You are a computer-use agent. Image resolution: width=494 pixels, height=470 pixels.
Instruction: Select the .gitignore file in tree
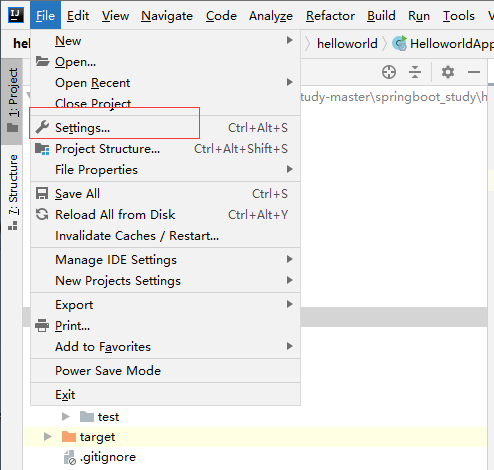[x=108, y=457]
